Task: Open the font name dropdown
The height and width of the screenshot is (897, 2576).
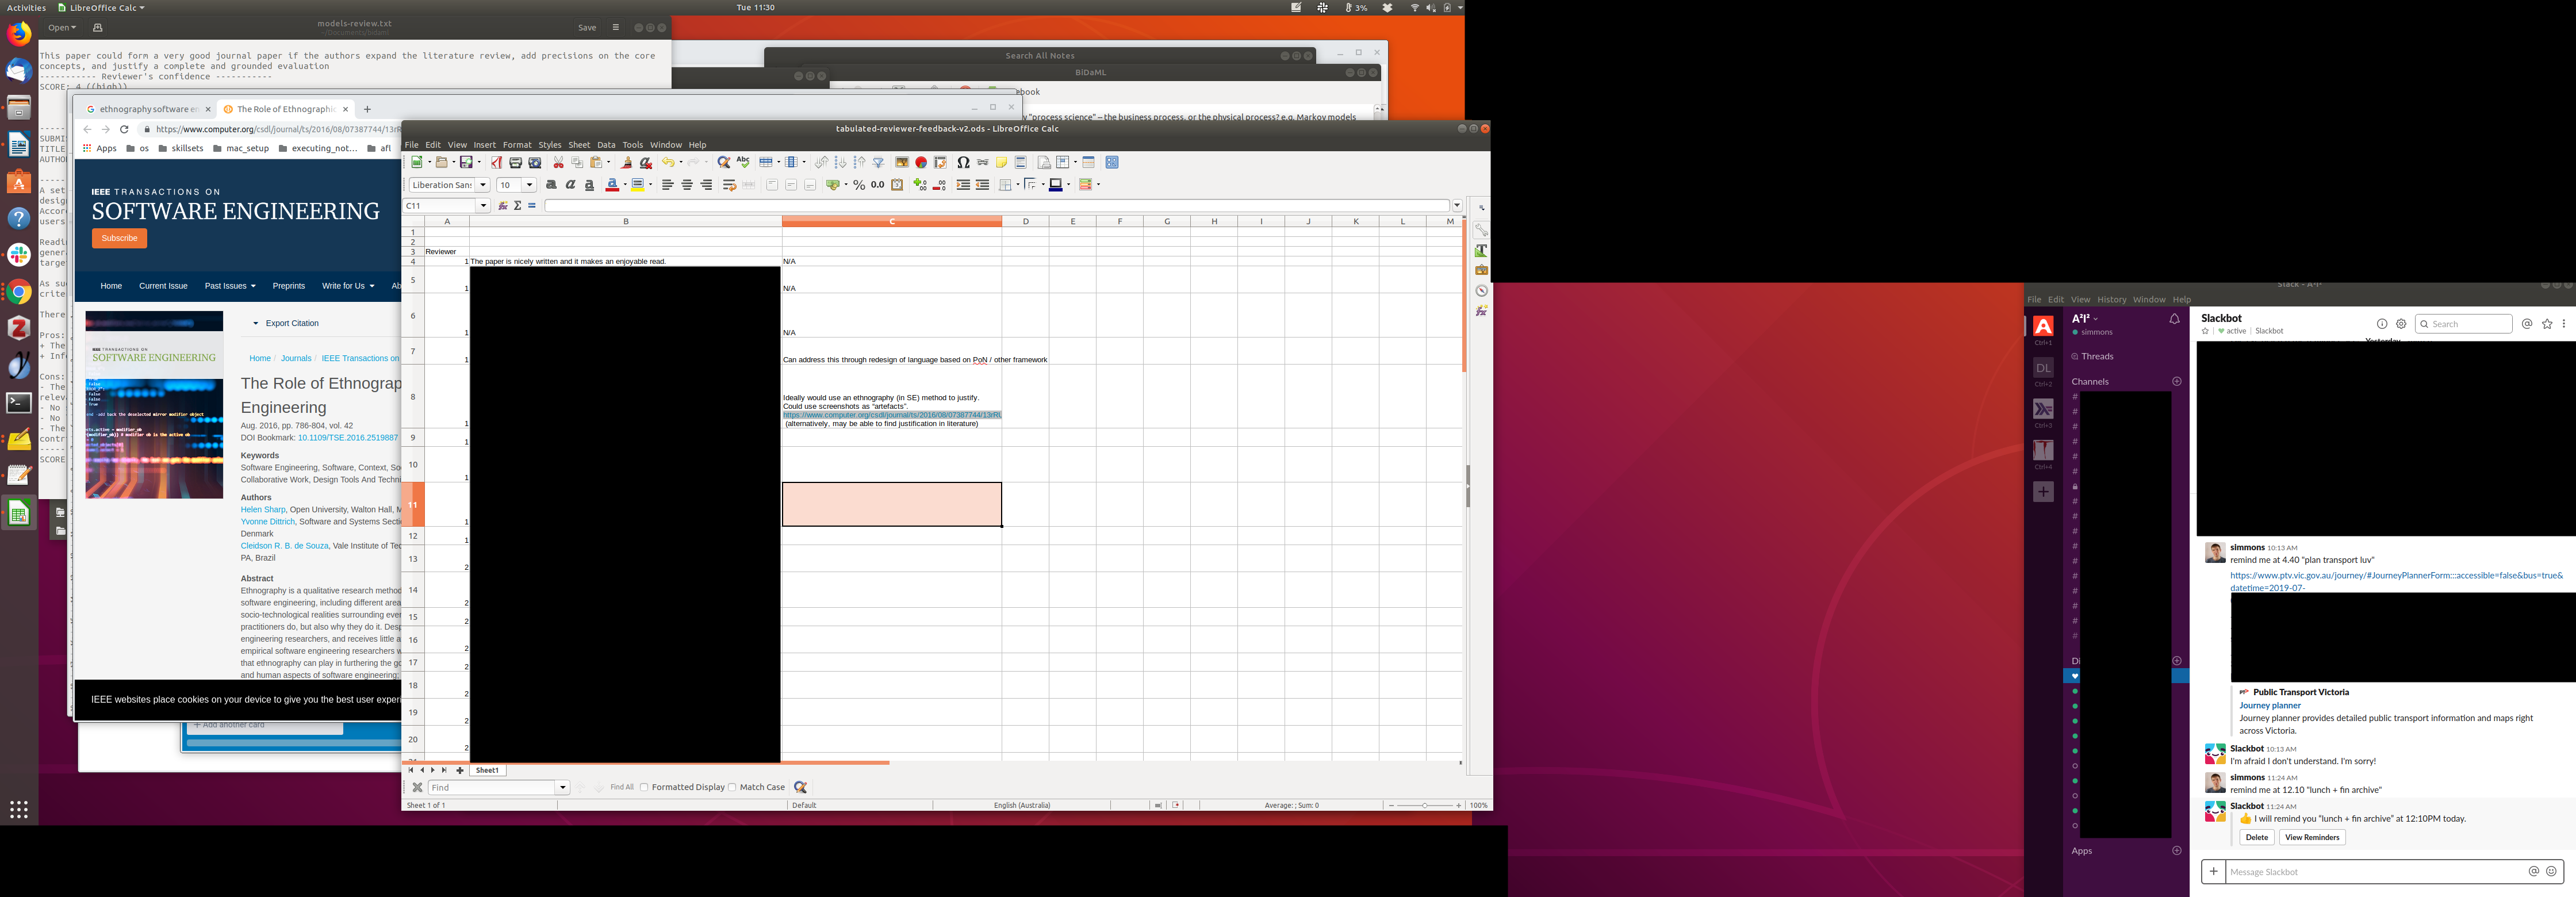Action: [x=483, y=185]
